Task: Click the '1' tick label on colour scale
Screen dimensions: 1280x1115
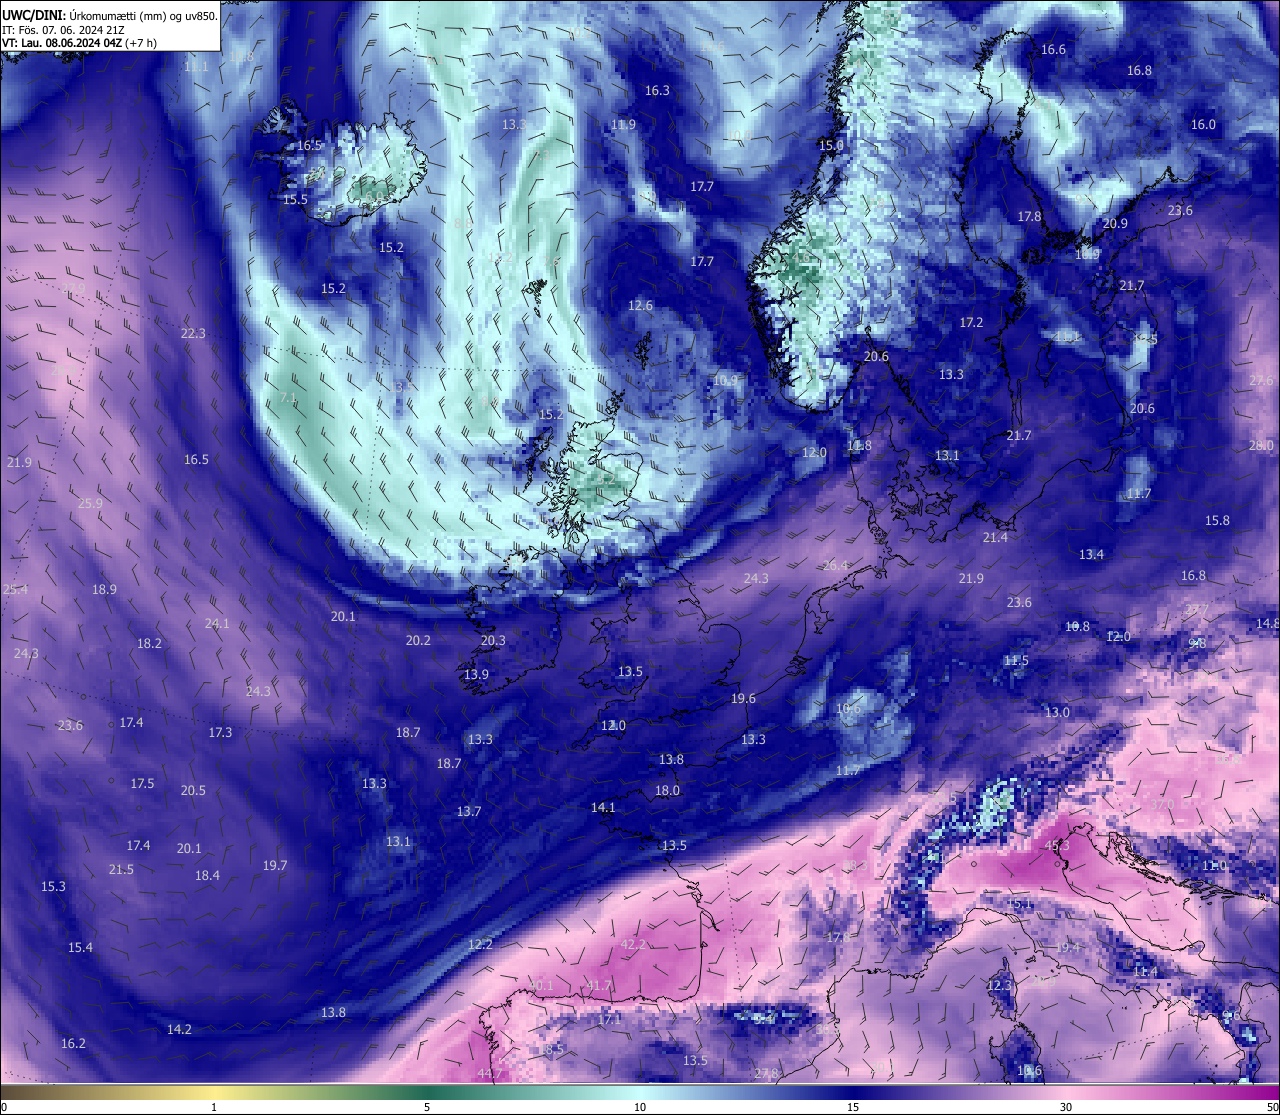Action: click(214, 1107)
